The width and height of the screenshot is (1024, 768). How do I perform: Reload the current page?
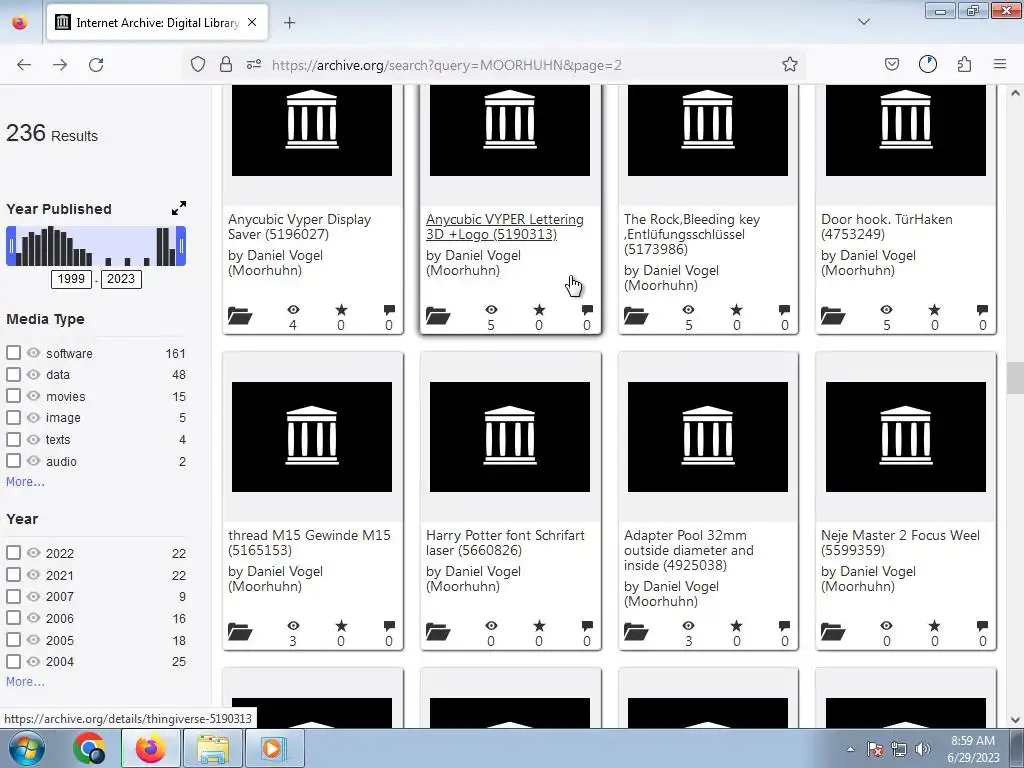click(96, 65)
